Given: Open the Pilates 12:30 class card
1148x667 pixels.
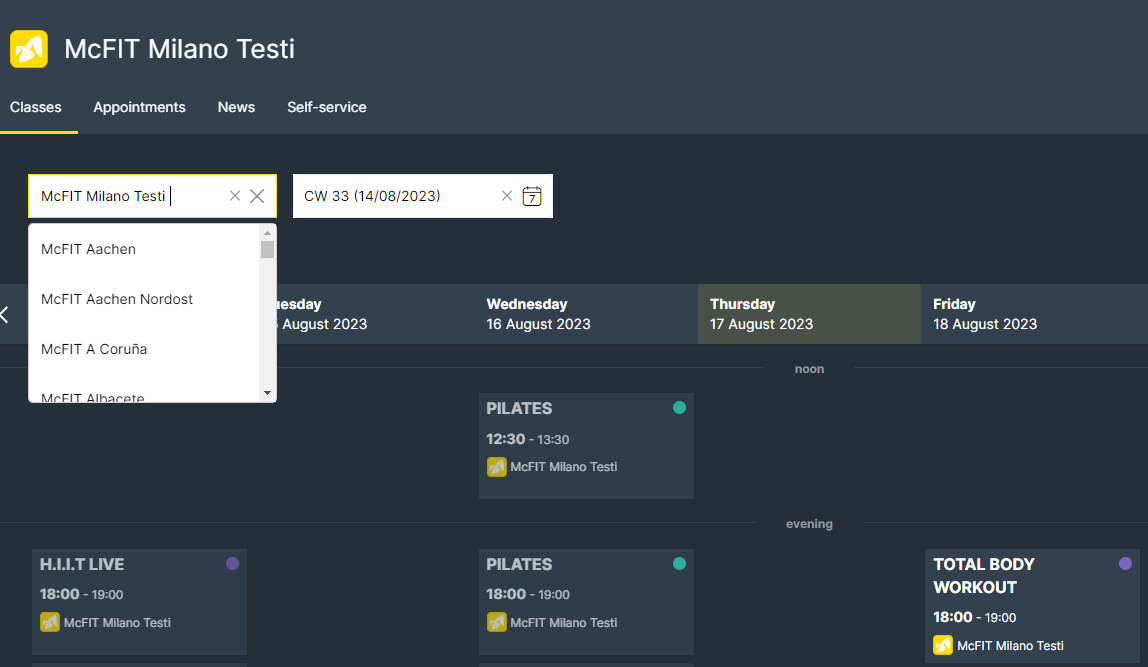Looking at the screenshot, I should coord(586,446).
